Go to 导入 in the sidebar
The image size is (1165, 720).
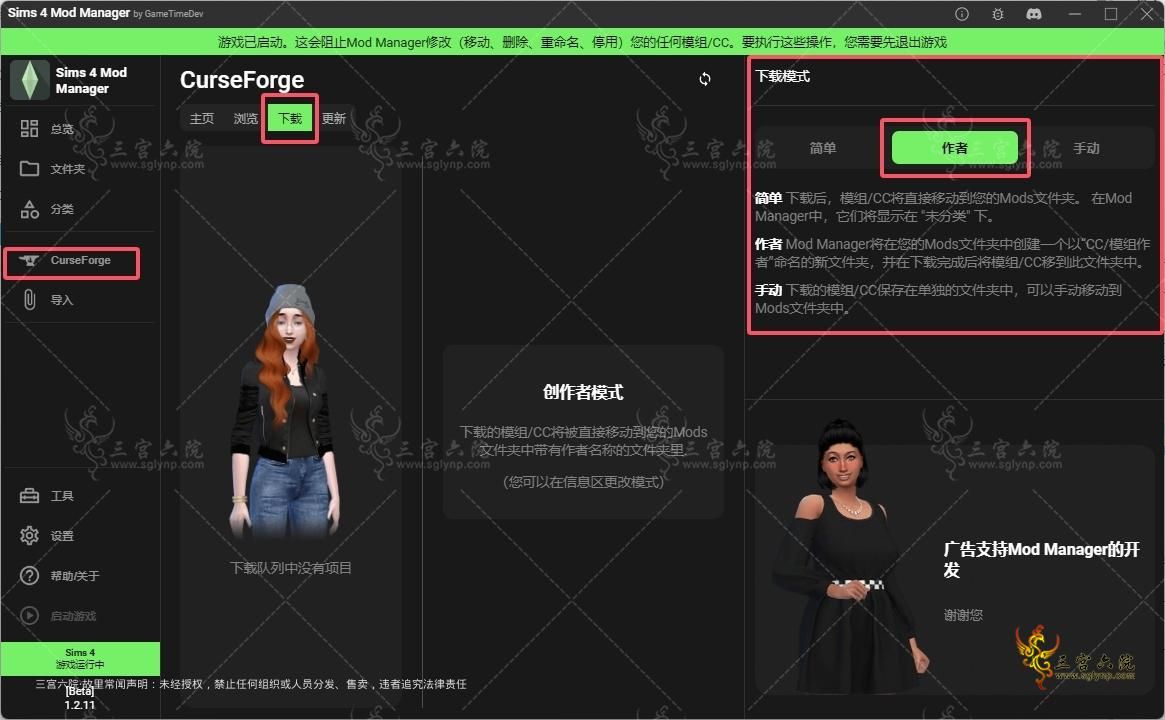62,300
